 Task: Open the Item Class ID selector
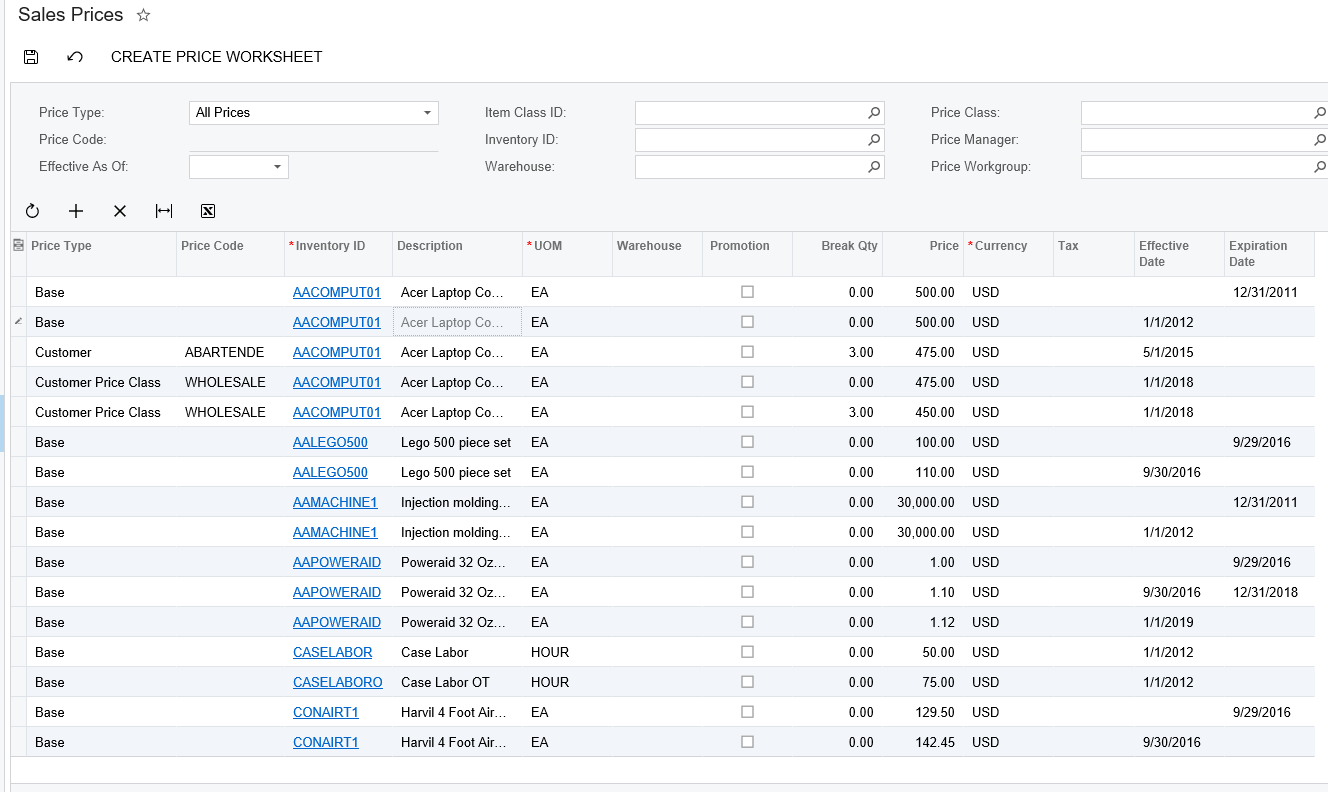874,112
